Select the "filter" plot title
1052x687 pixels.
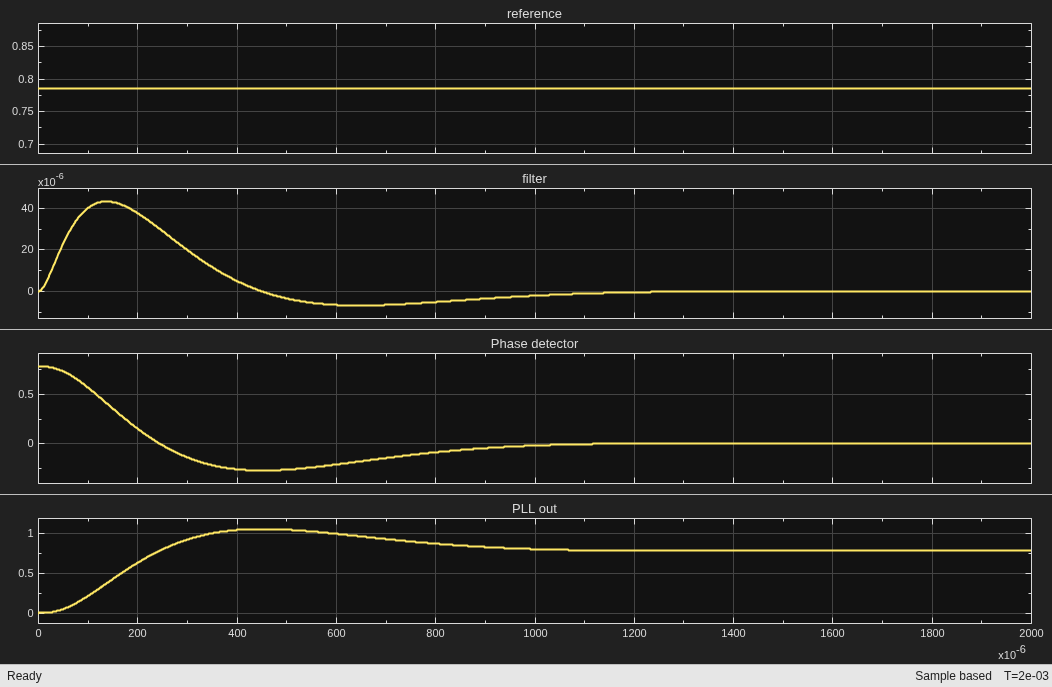tap(534, 178)
